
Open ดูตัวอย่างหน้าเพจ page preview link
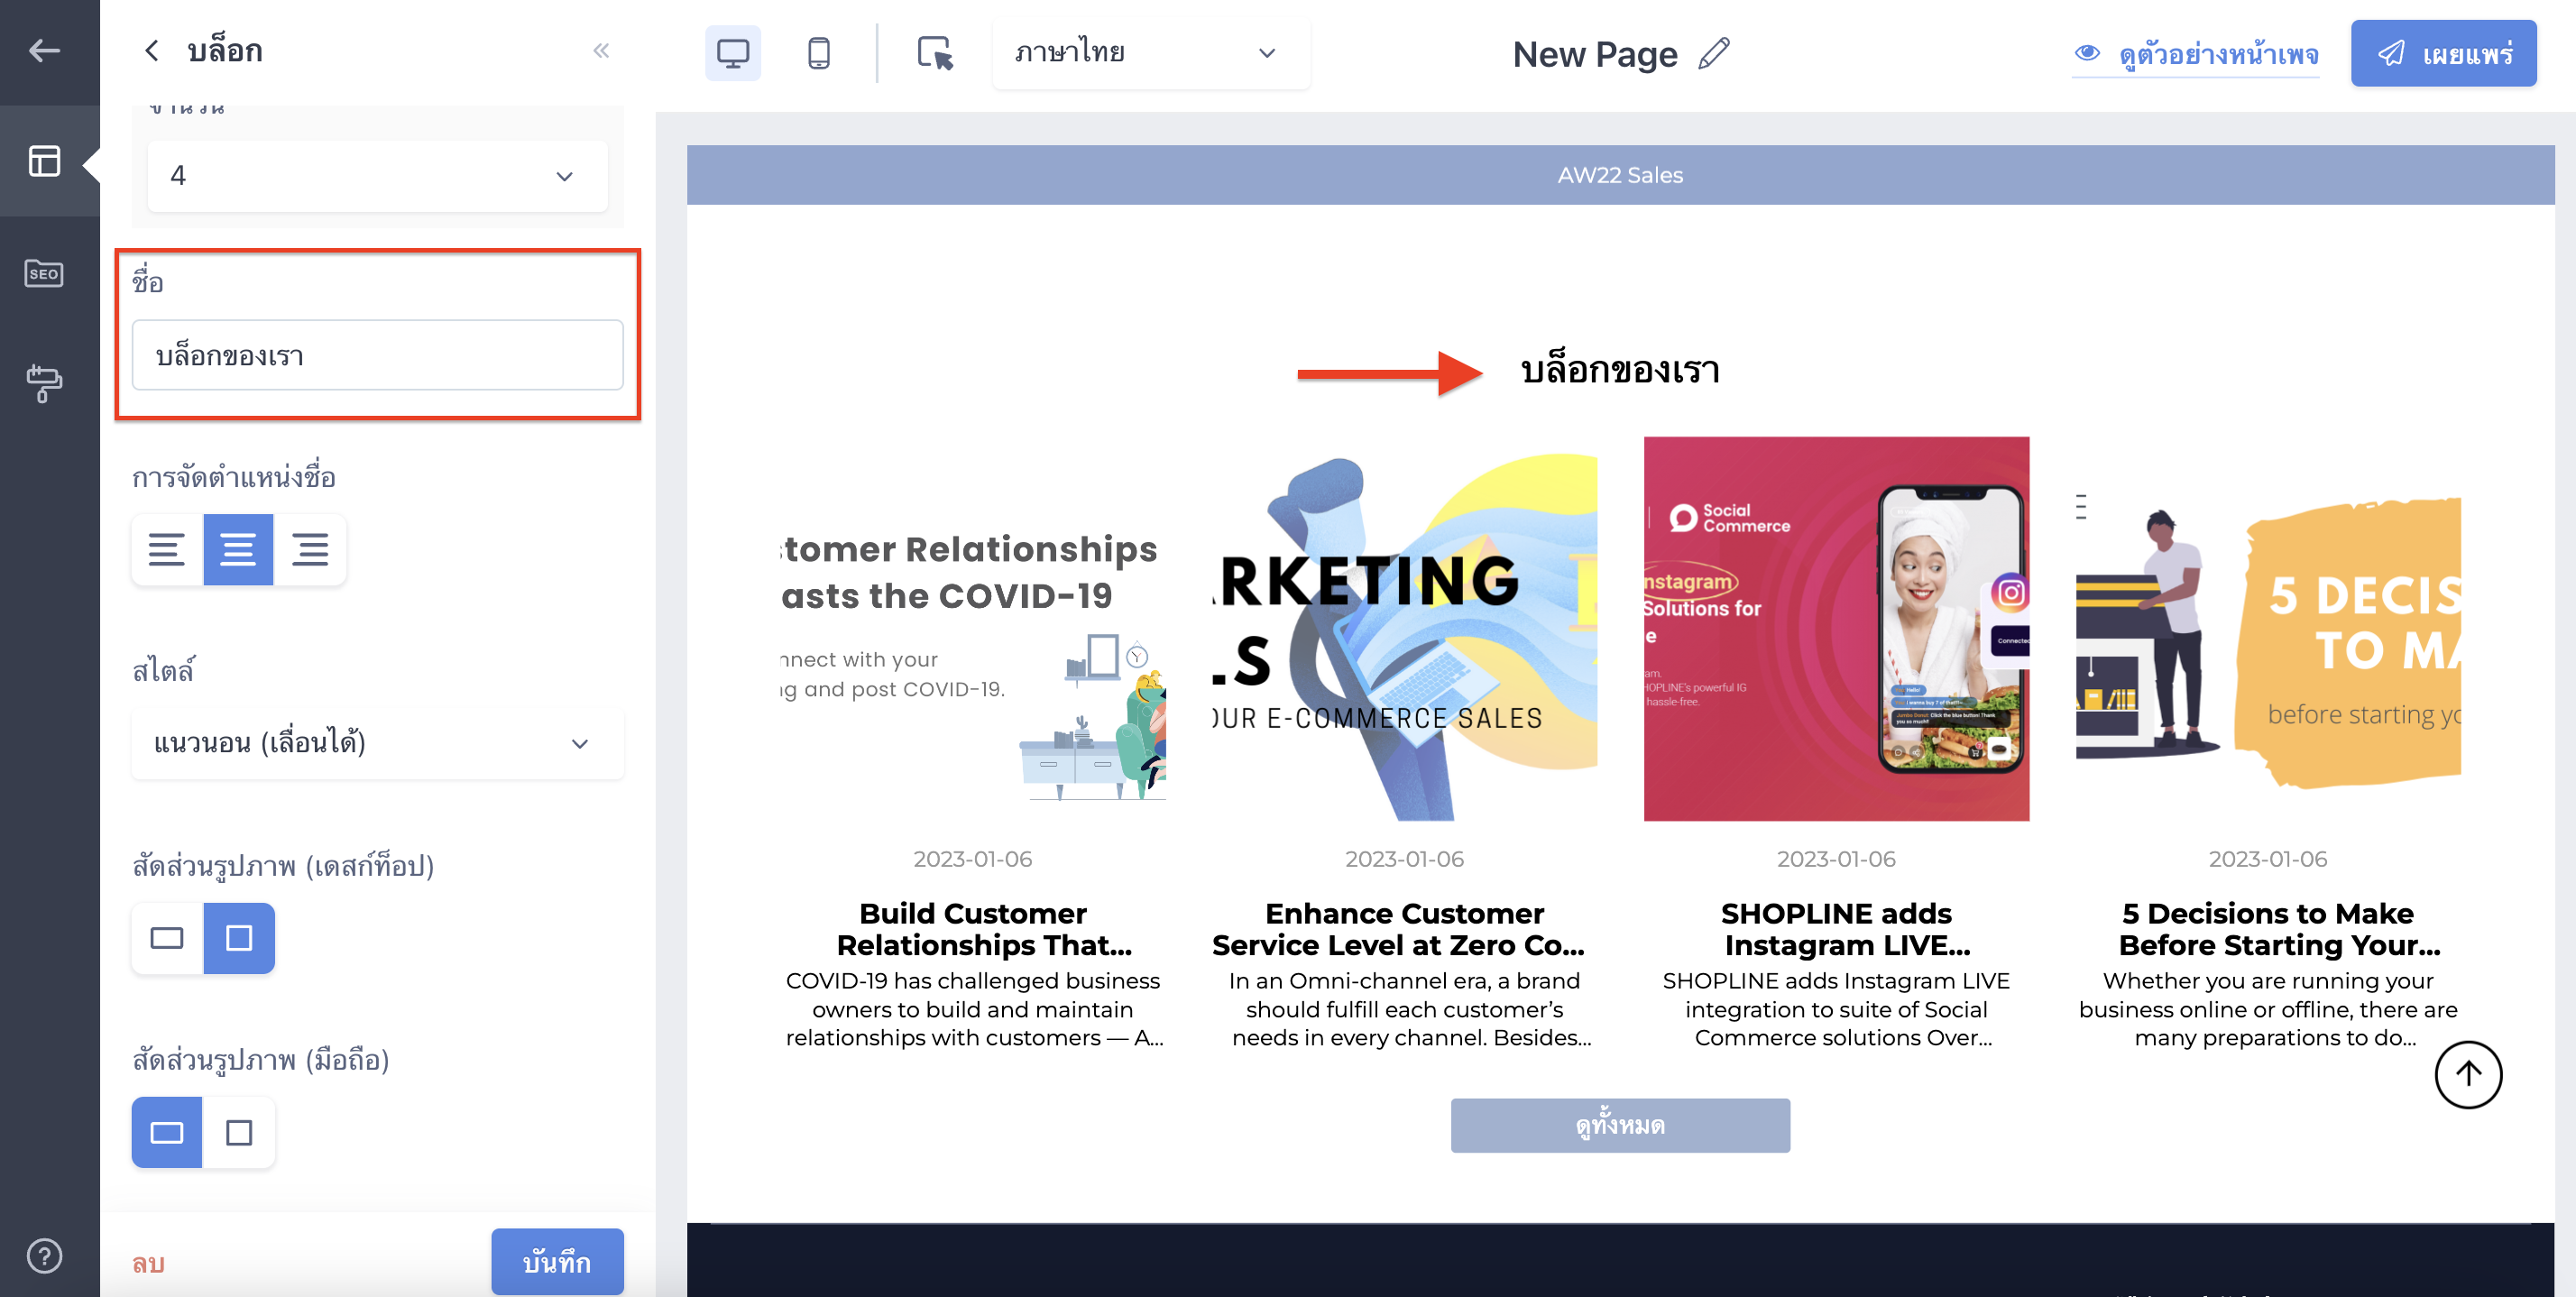pyautogui.click(x=2196, y=54)
